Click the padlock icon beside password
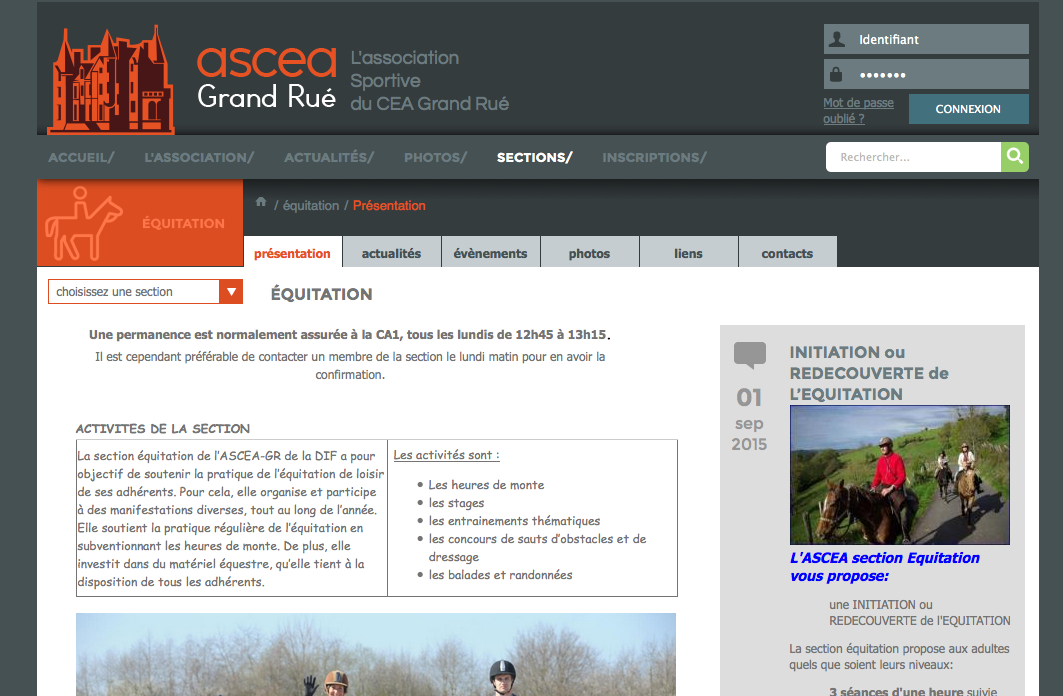The width and height of the screenshot is (1063, 696). (x=837, y=75)
